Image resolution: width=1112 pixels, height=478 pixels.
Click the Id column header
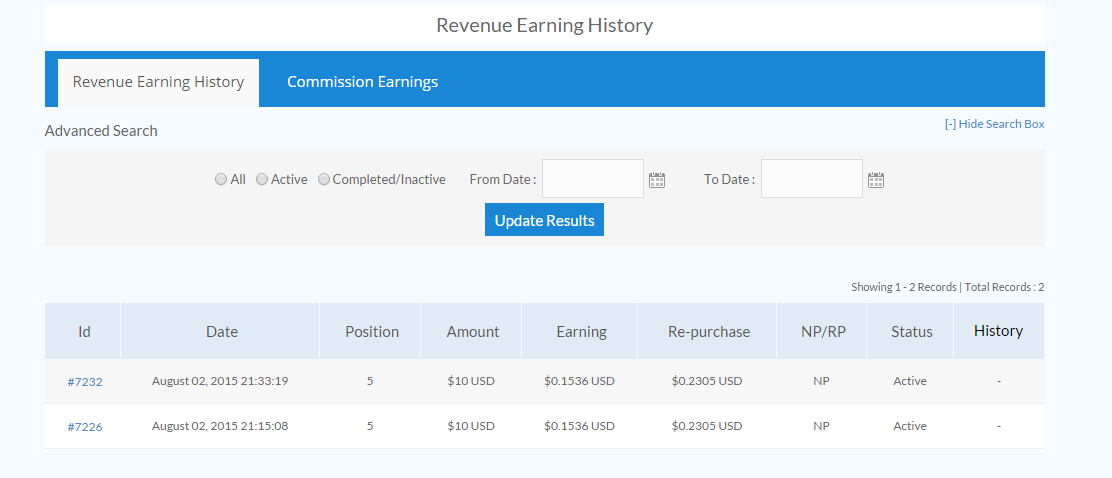84,332
